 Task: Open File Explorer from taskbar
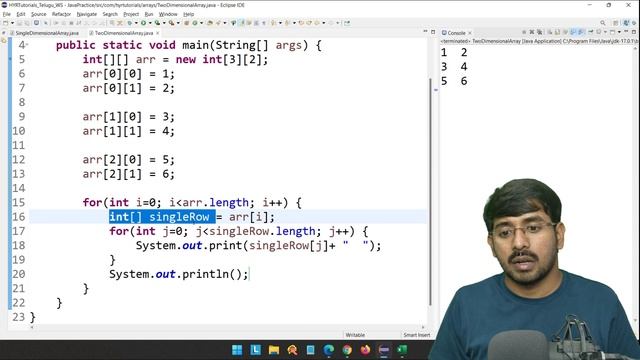click(273, 350)
